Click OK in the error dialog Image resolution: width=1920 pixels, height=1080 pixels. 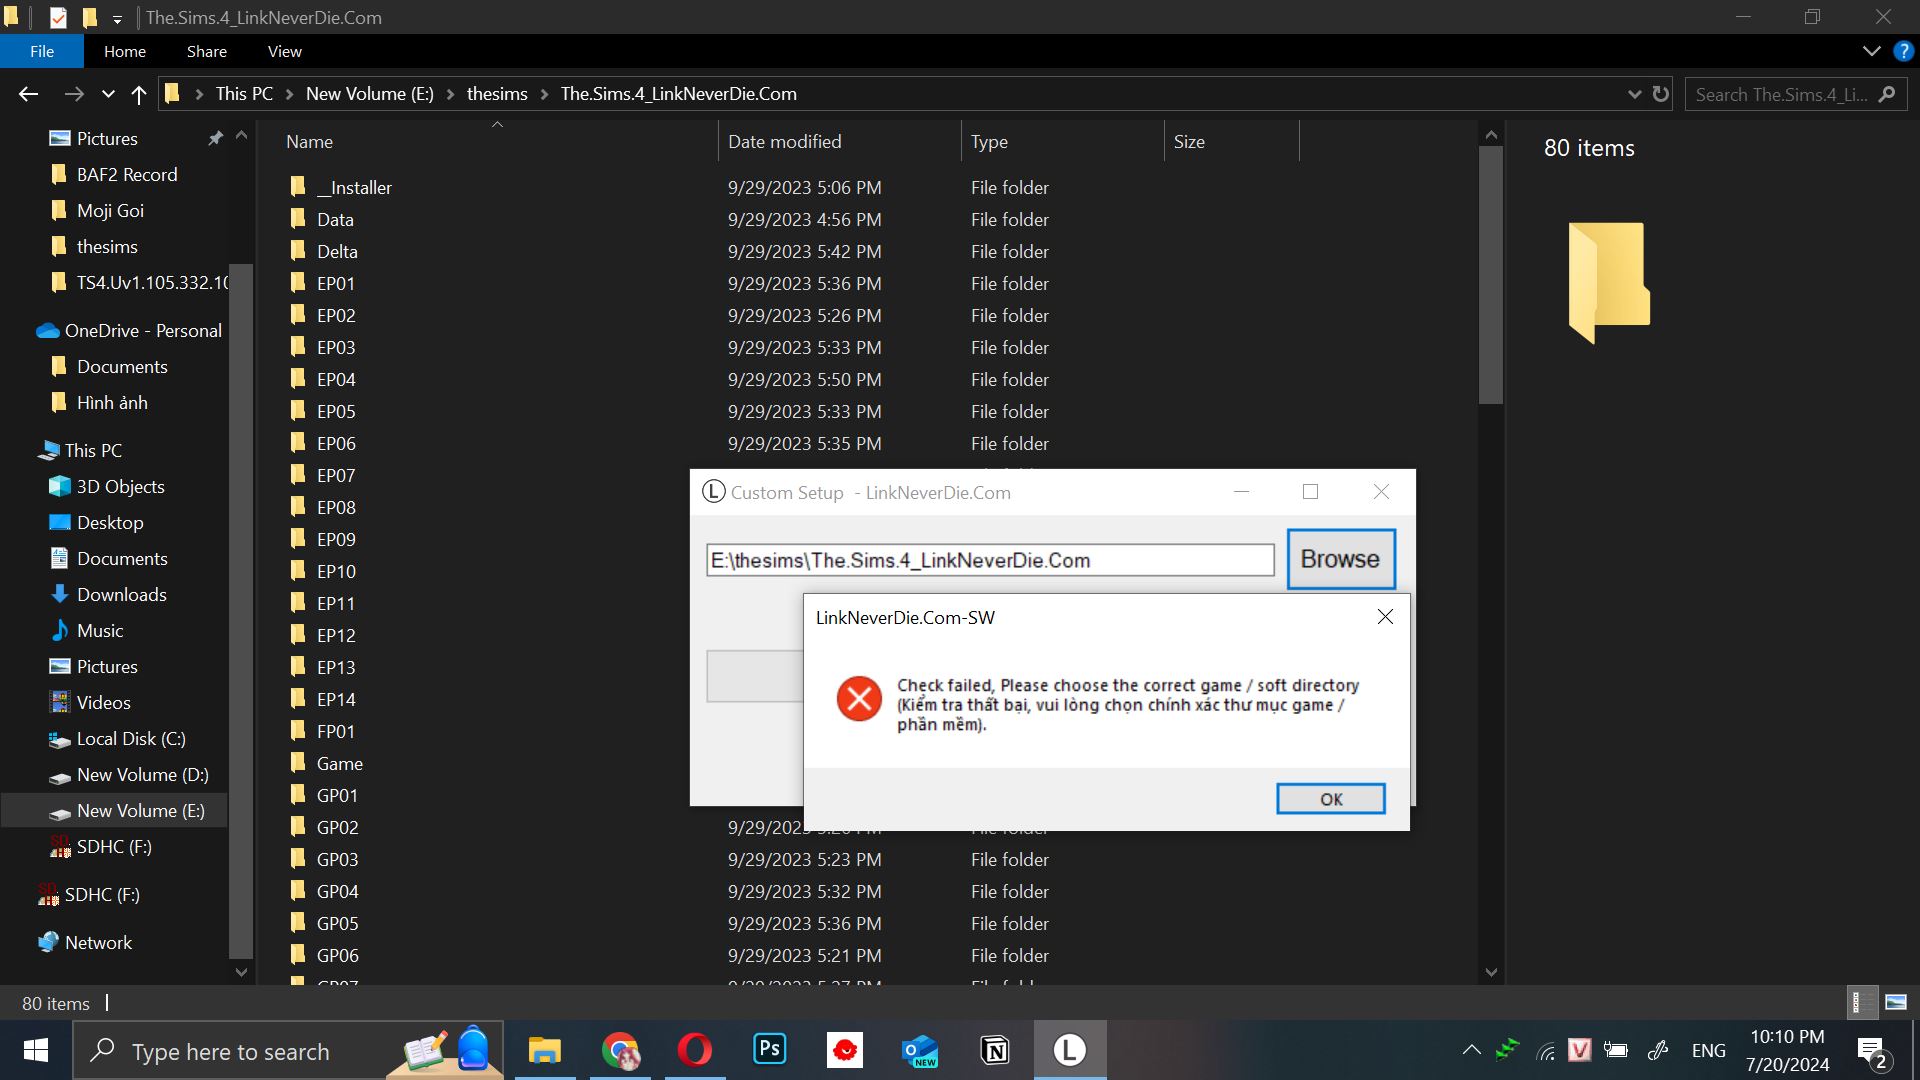(x=1330, y=799)
